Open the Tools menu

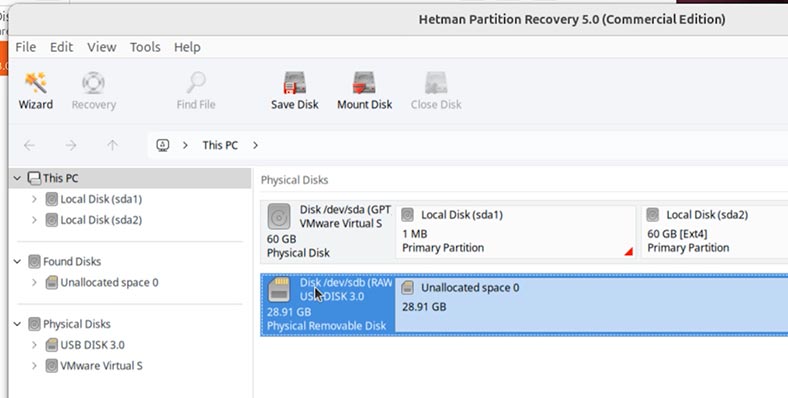point(145,47)
